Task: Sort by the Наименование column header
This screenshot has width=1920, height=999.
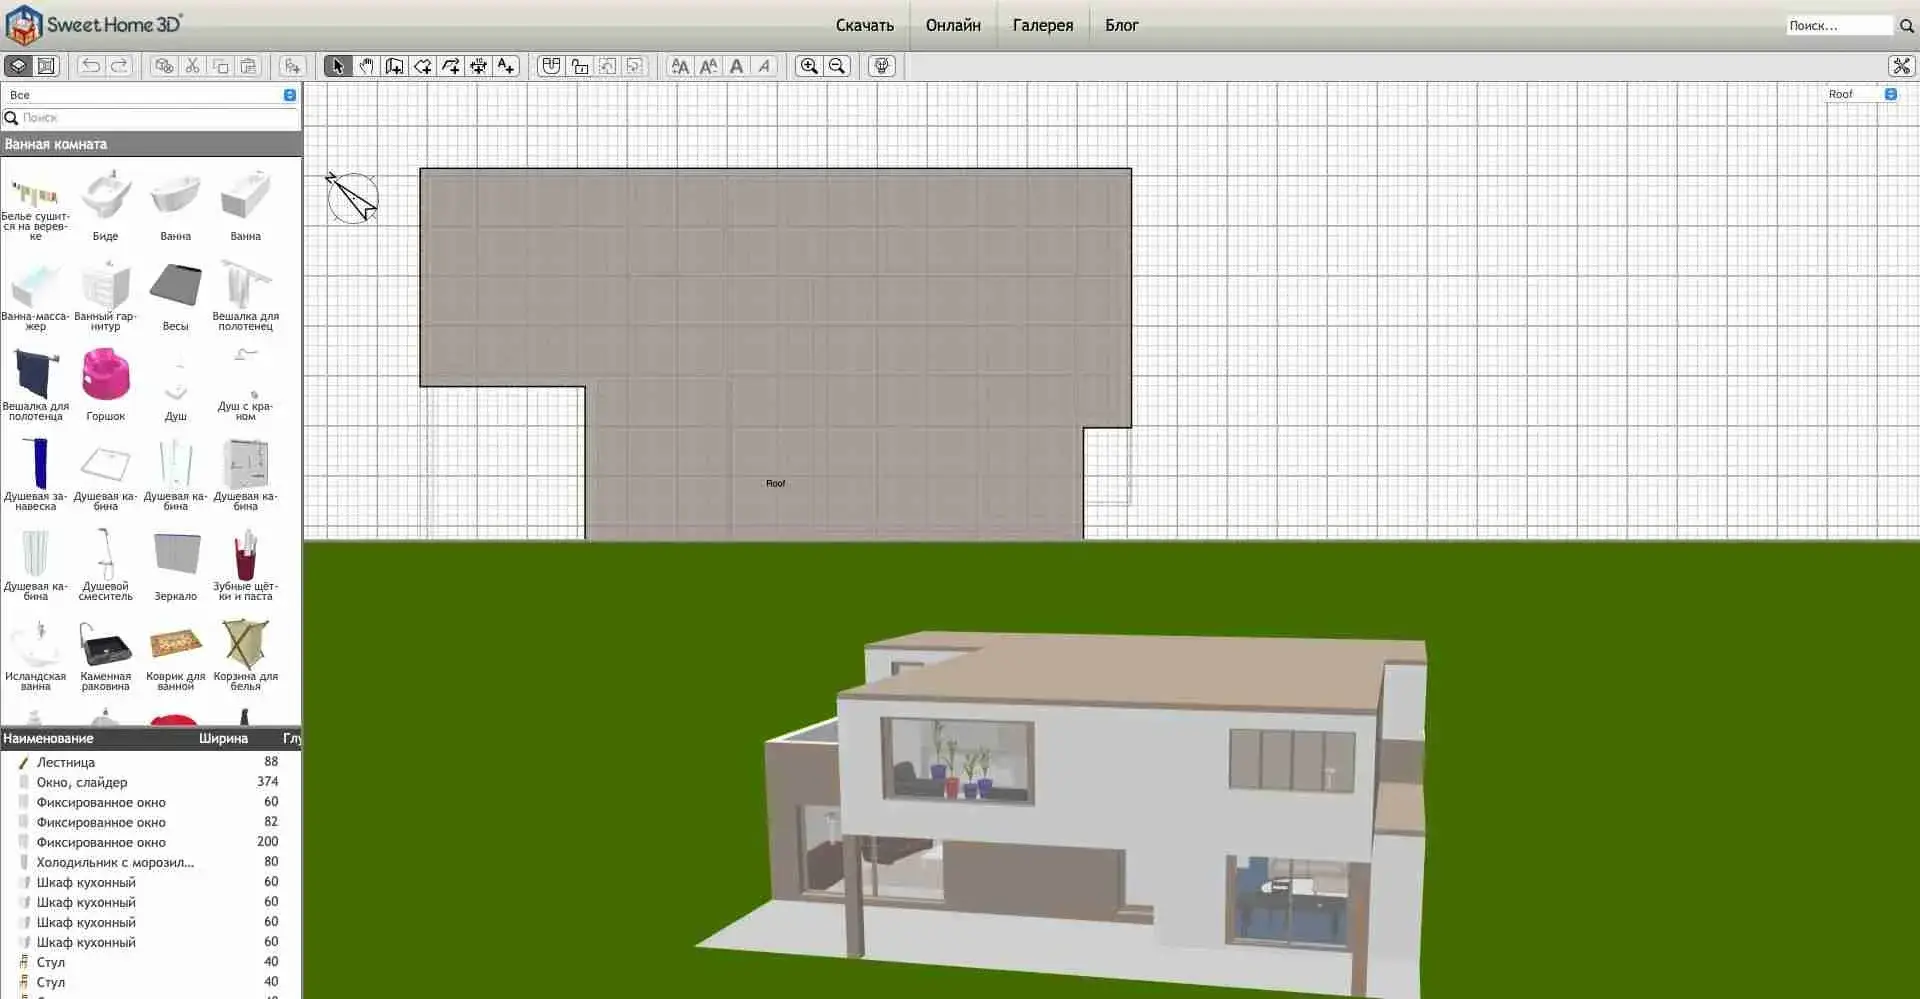Action: click(48, 739)
